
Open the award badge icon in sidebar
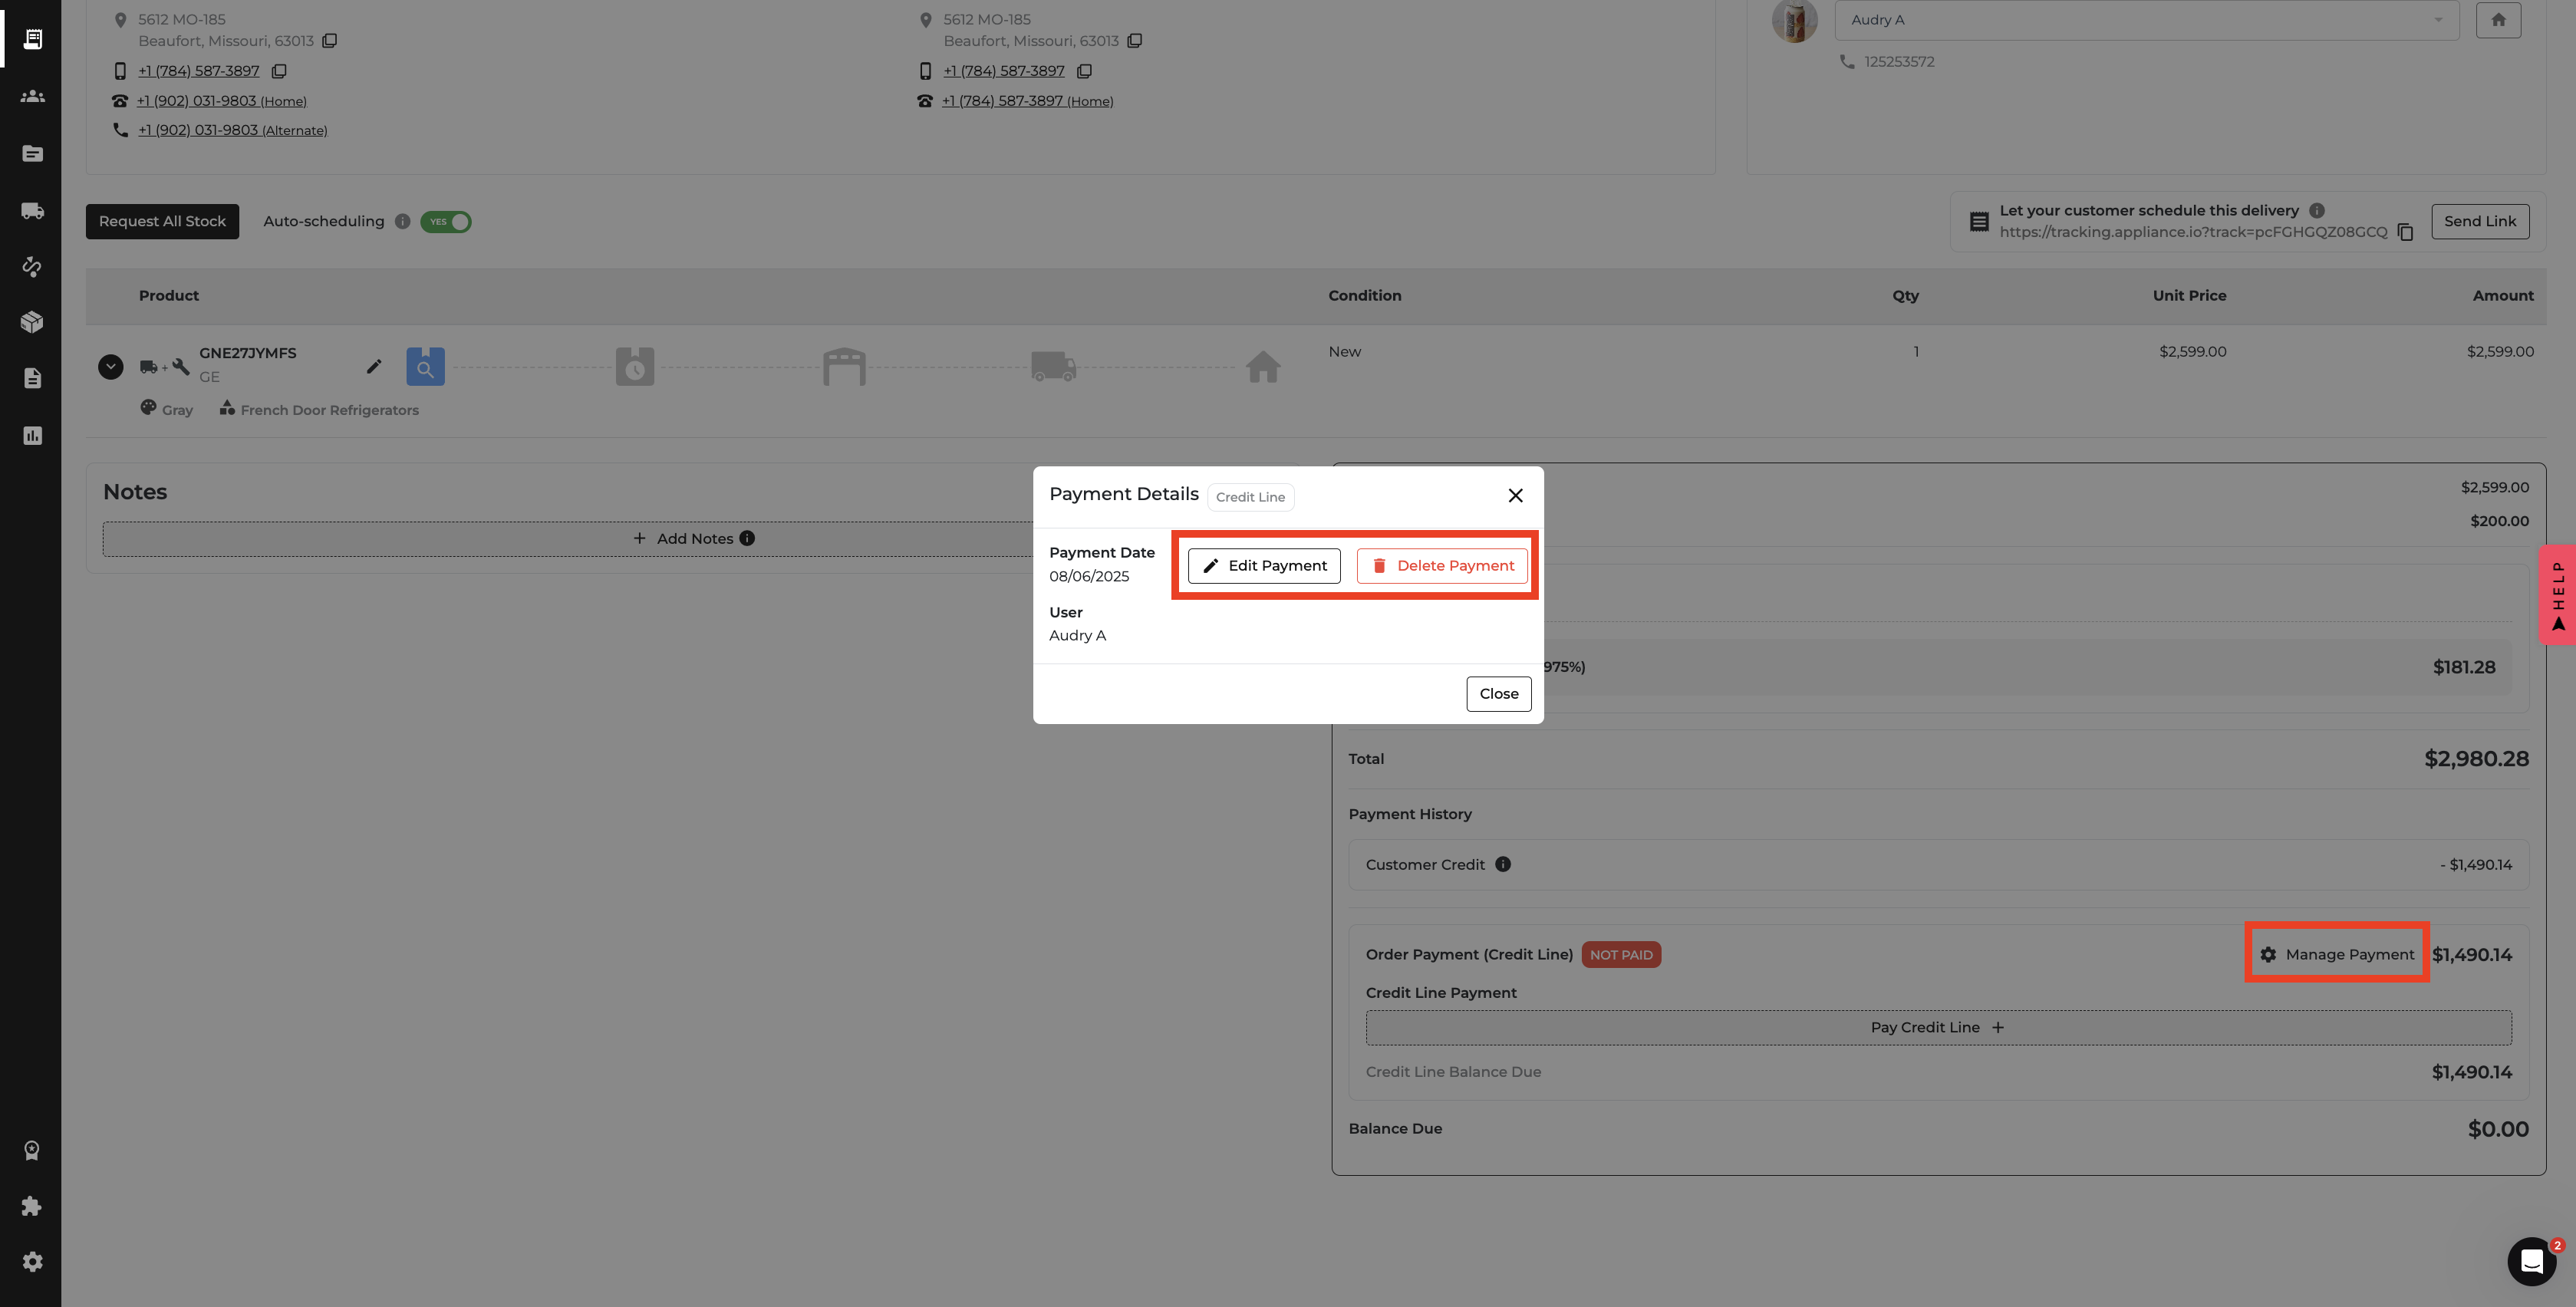point(32,1150)
